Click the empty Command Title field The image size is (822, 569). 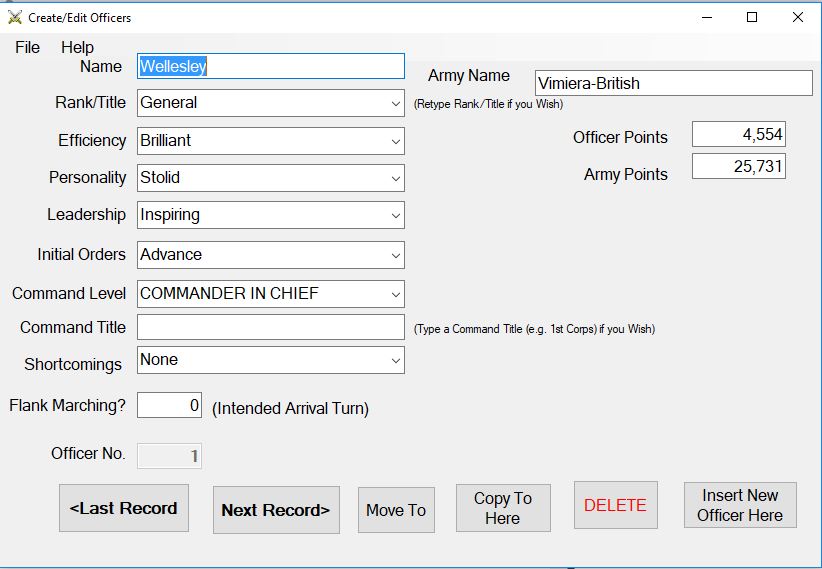coord(270,327)
